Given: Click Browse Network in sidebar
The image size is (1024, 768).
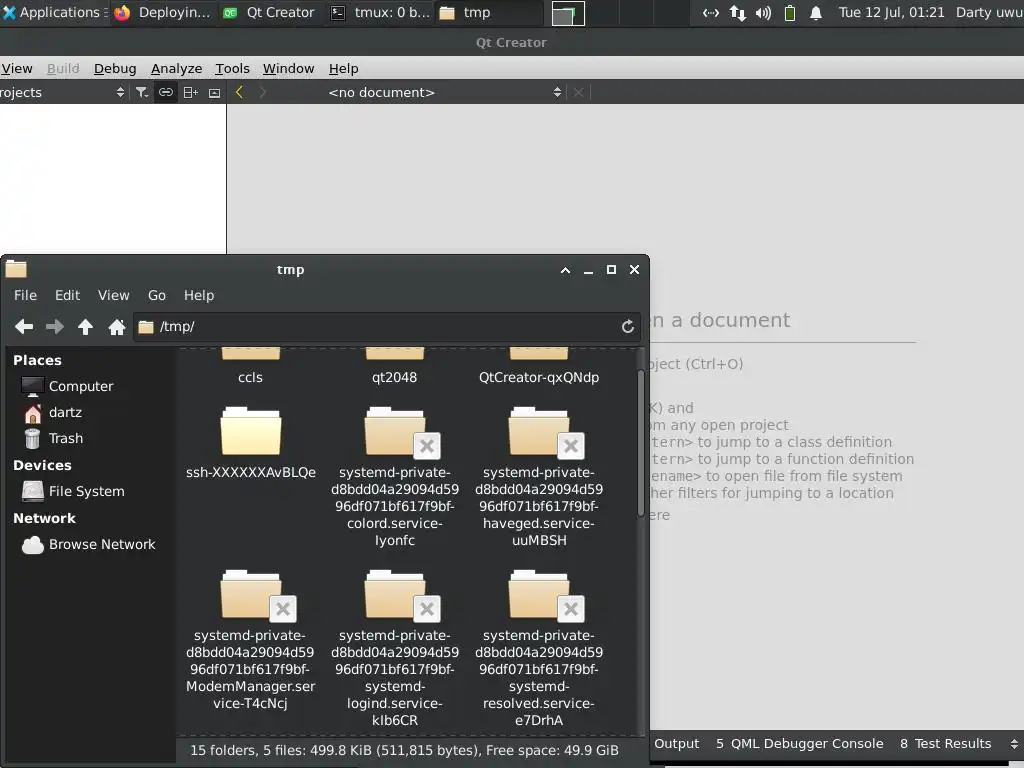Looking at the screenshot, I should tap(89, 544).
